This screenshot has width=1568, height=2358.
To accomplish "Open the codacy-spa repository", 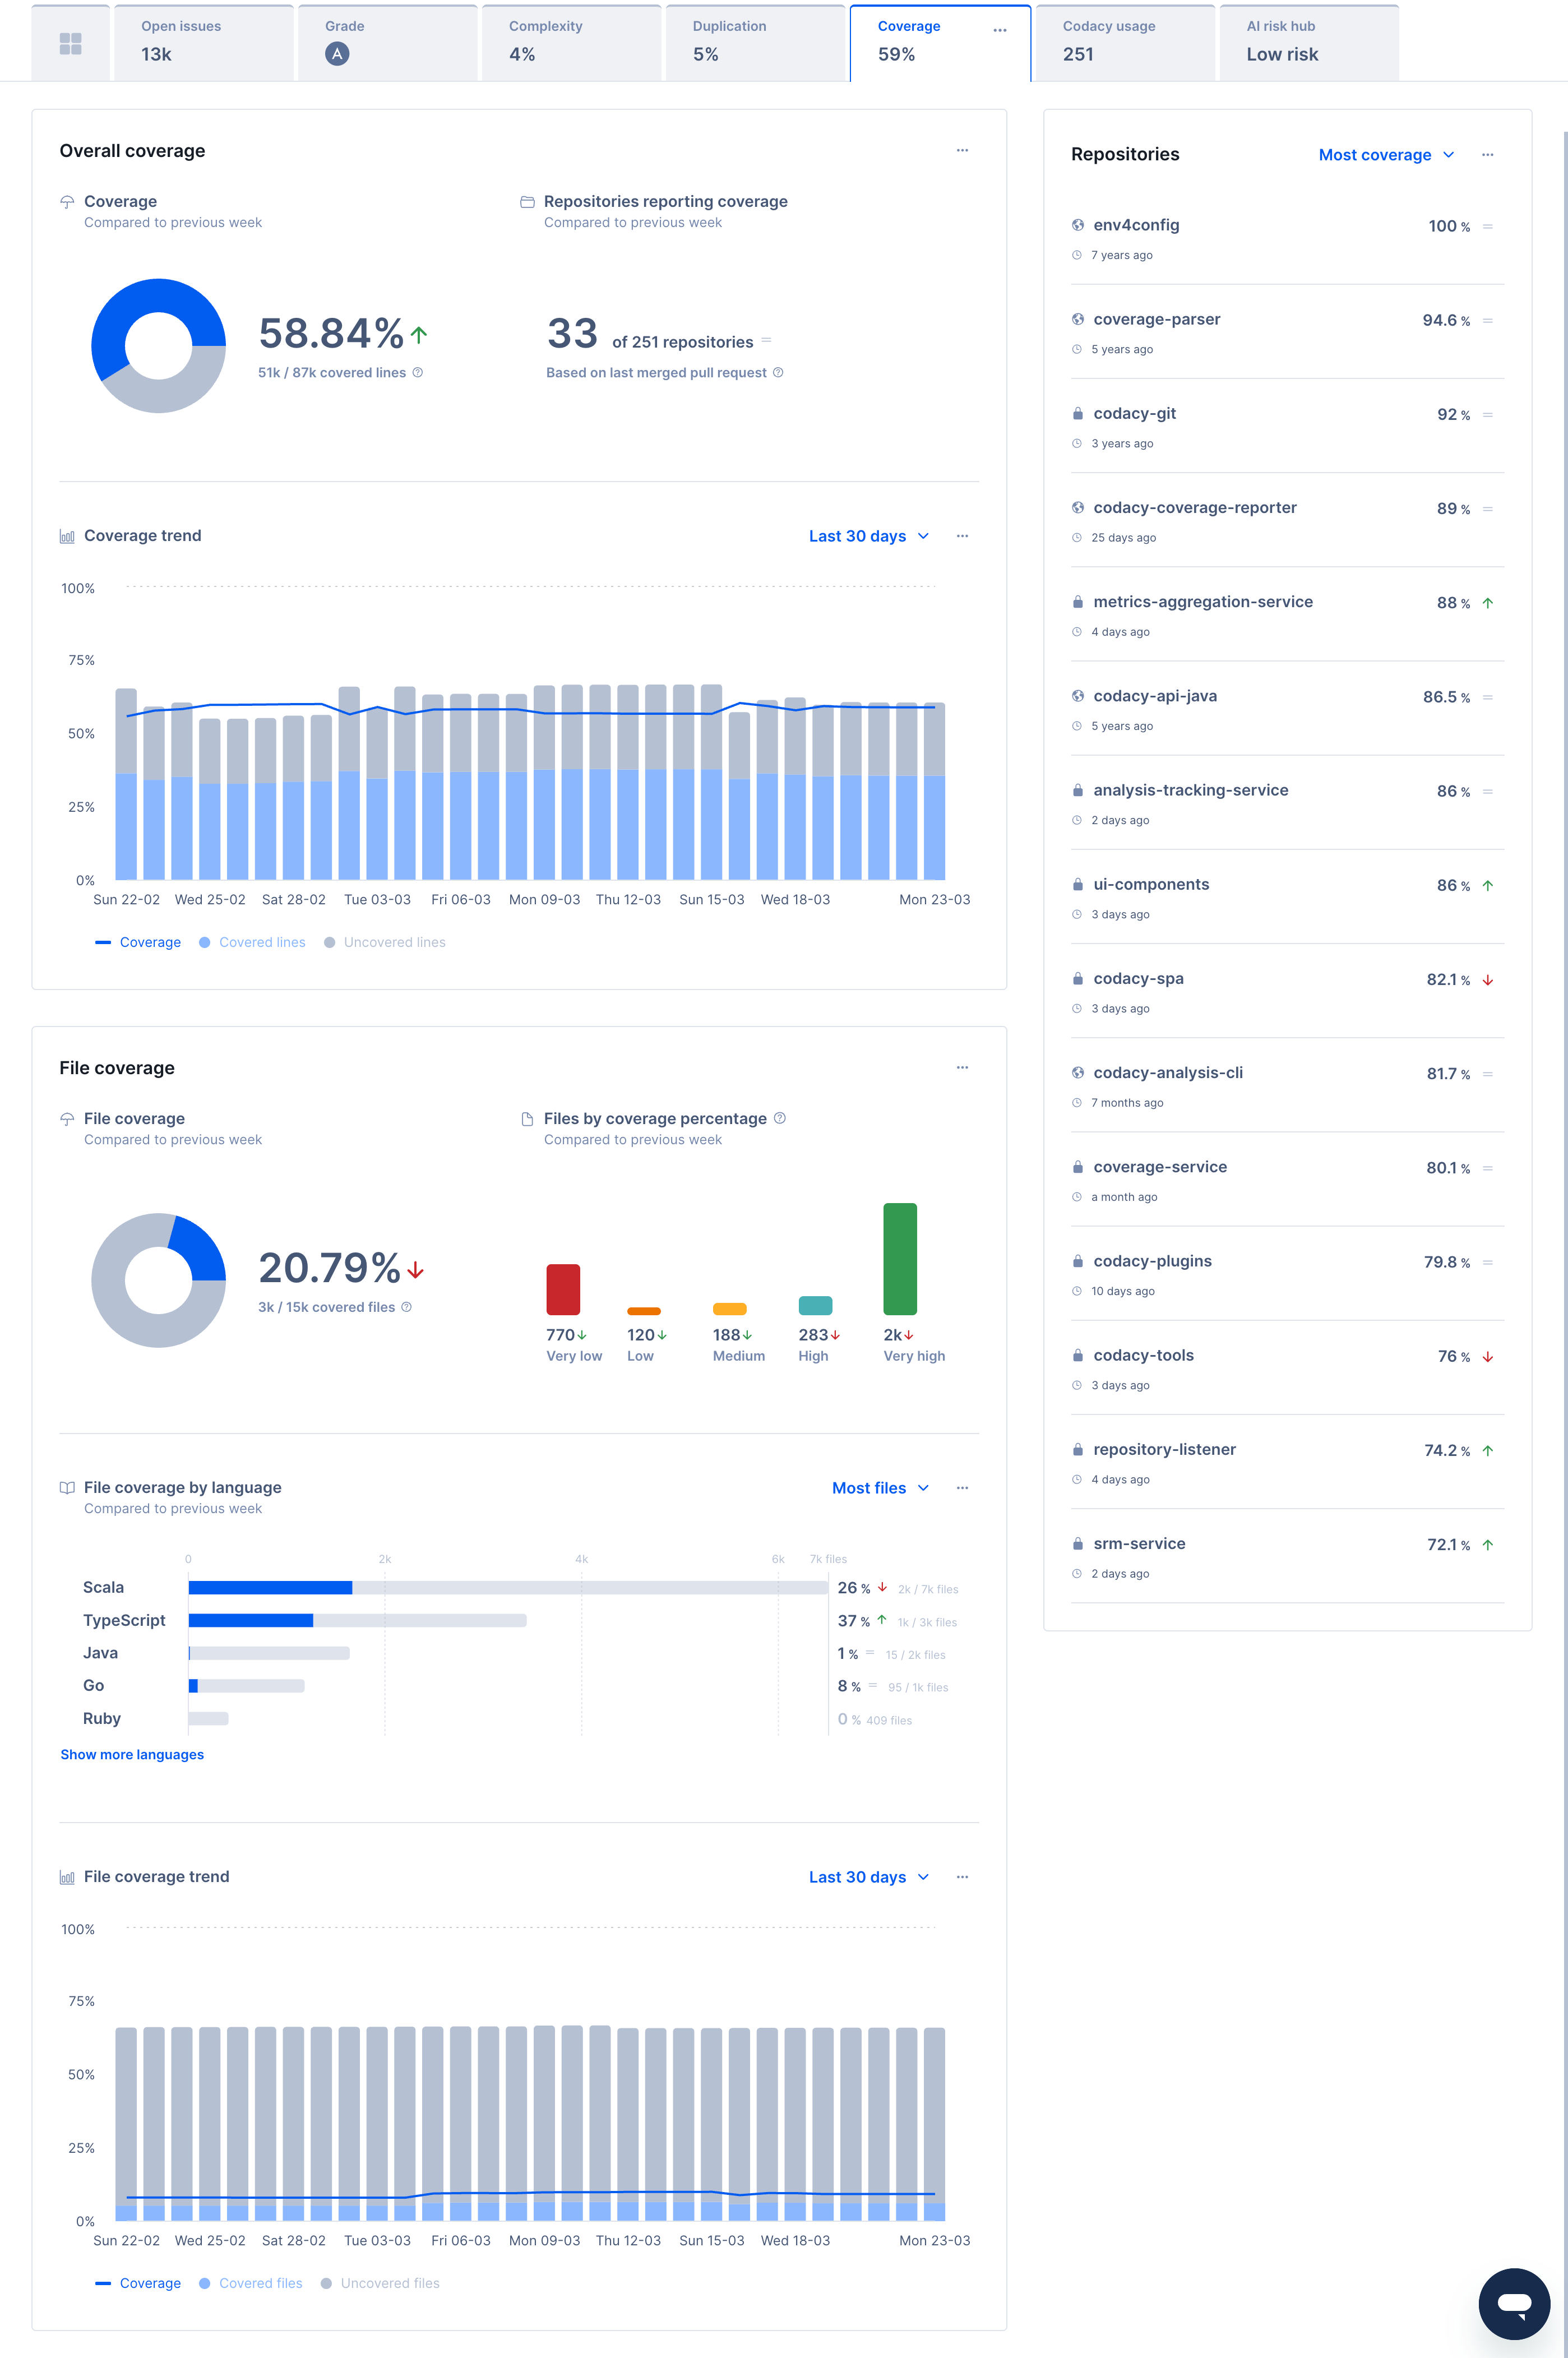I will click(x=1139, y=978).
